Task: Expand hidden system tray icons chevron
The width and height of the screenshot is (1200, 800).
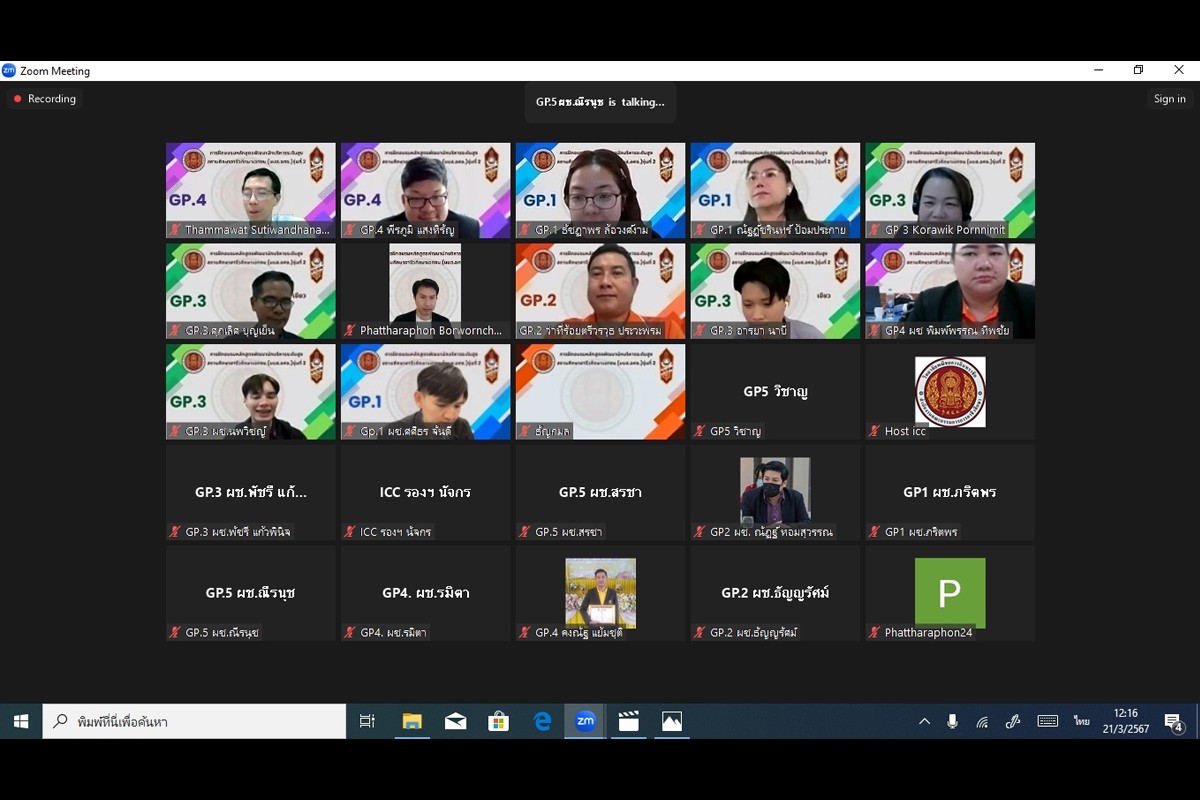Action: 924,721
